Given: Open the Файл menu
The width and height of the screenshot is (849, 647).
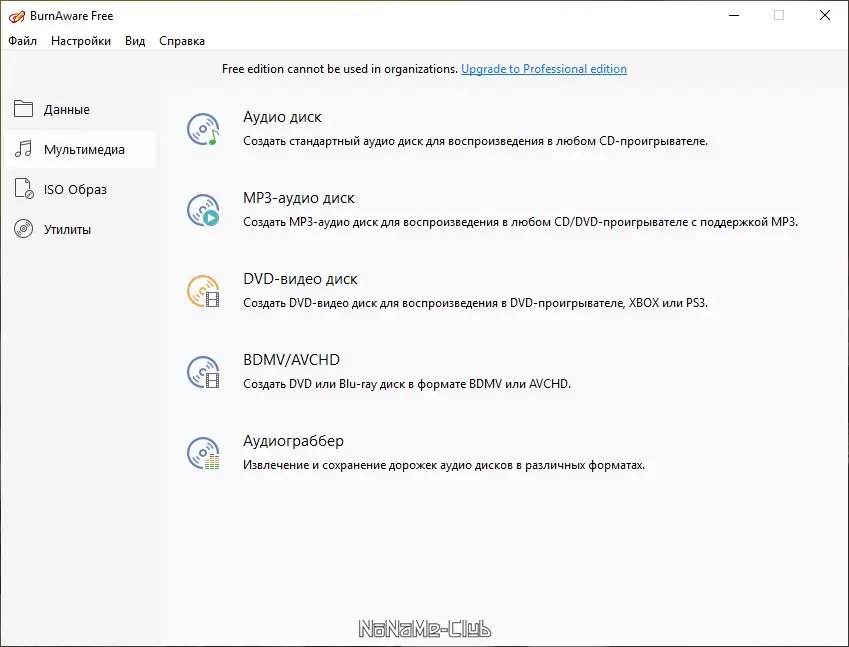Looking at the screenshot, I should point(22,41).
